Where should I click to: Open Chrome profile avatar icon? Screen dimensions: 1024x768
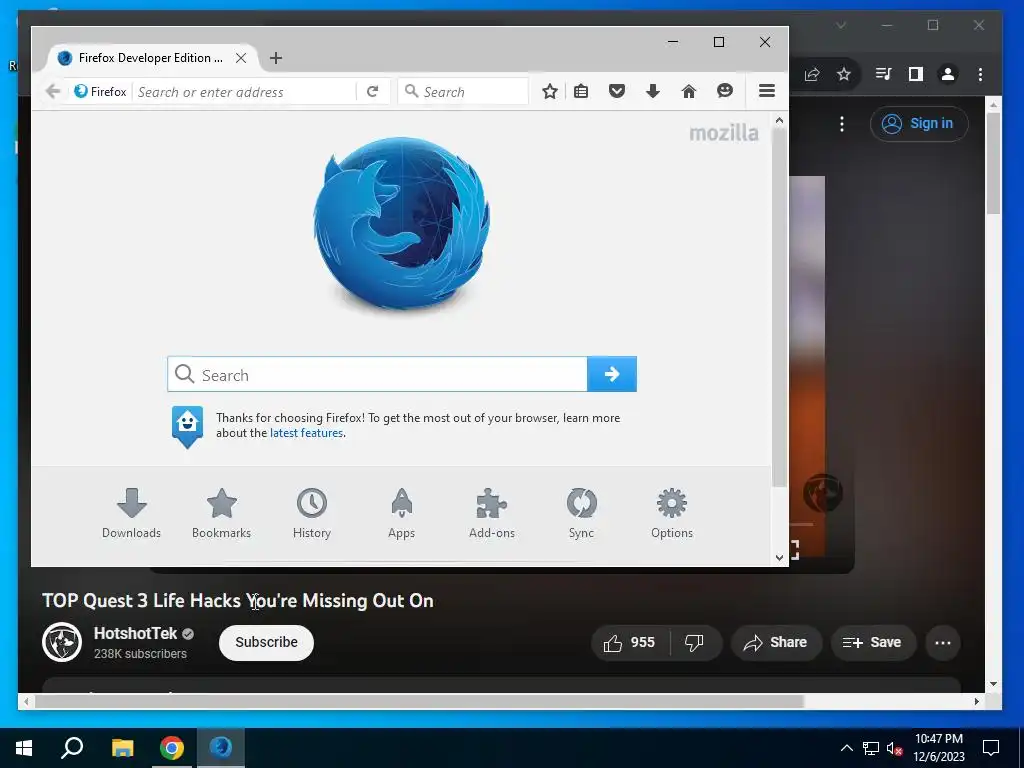click(948, 74)
